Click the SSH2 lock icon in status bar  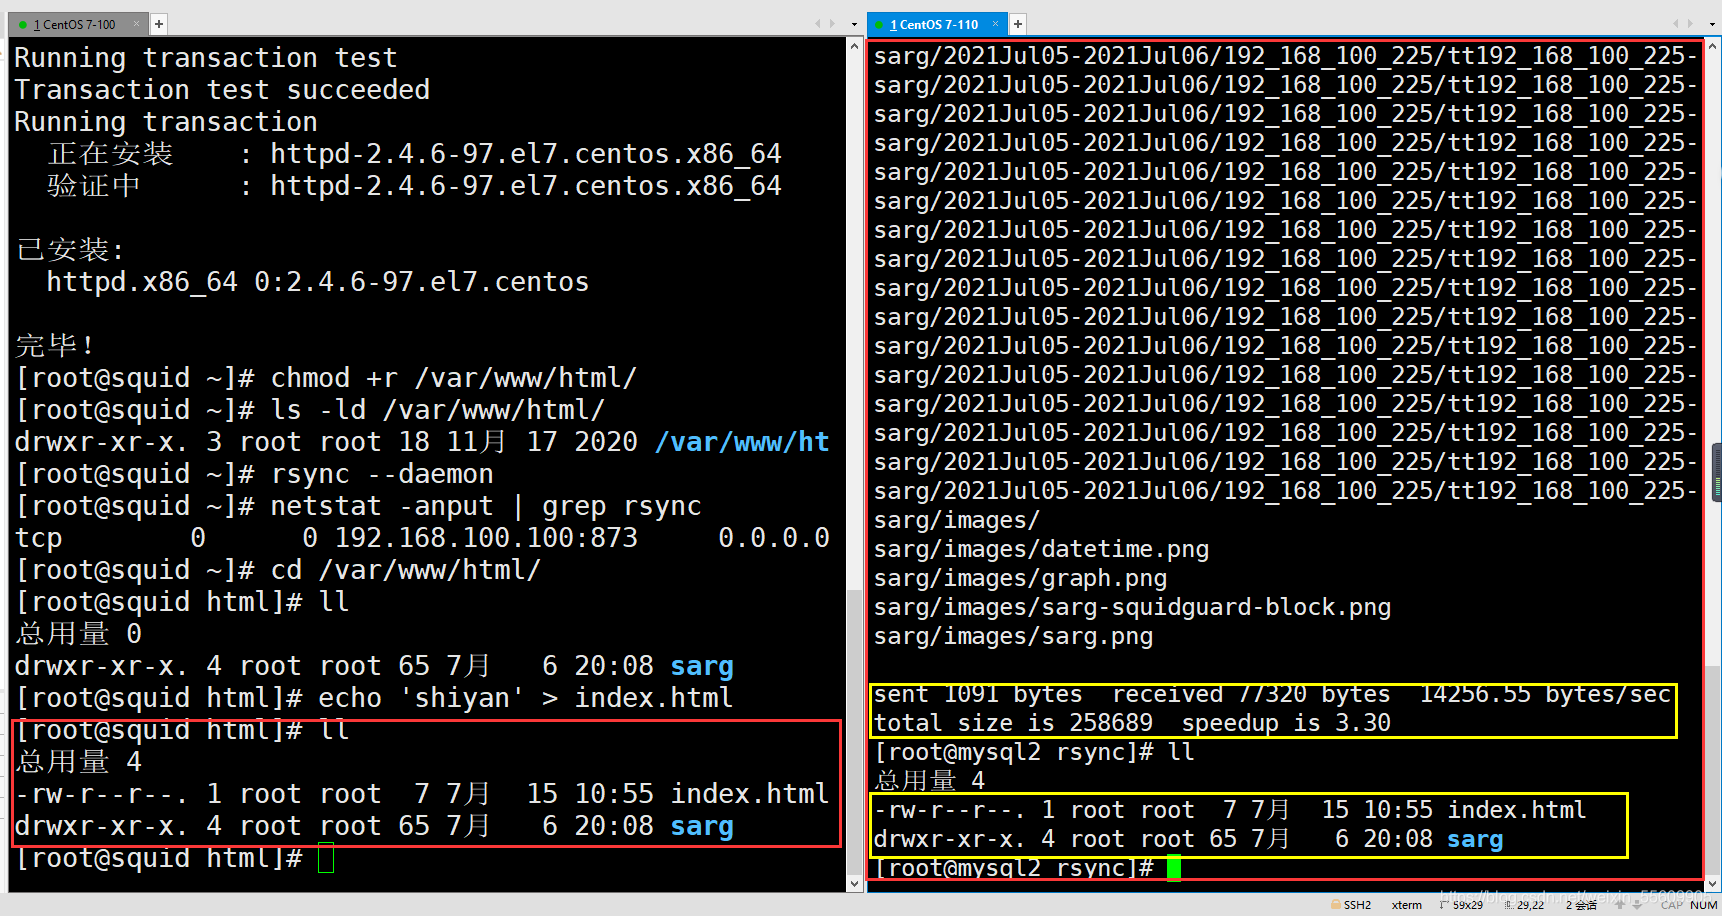[1335, 905]
